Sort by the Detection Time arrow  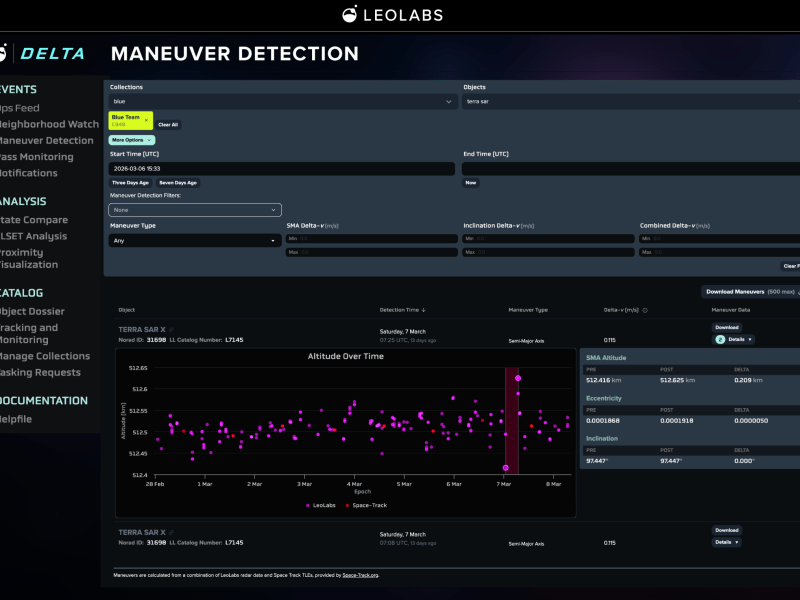(x=423, y=310)
